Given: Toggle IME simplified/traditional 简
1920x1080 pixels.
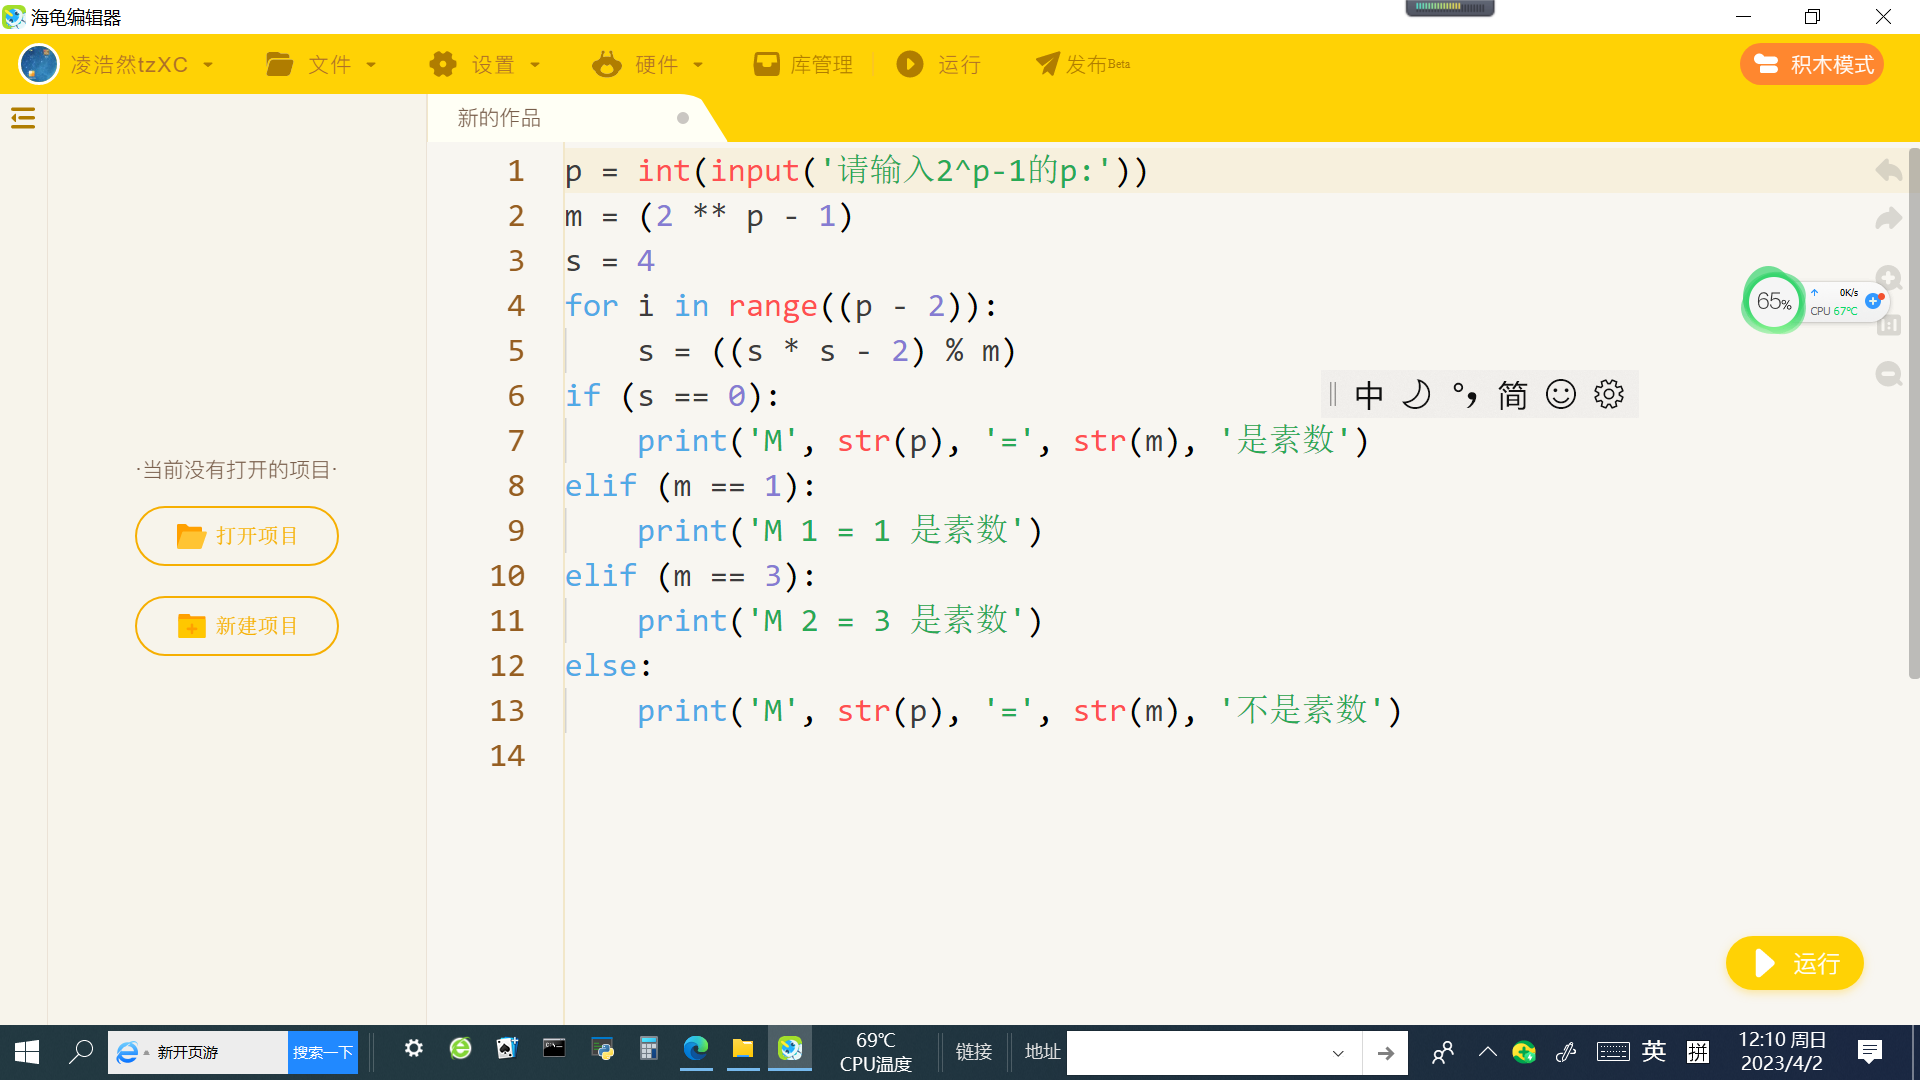Looking at the screenshot, I should click(x=1513, y=394).
